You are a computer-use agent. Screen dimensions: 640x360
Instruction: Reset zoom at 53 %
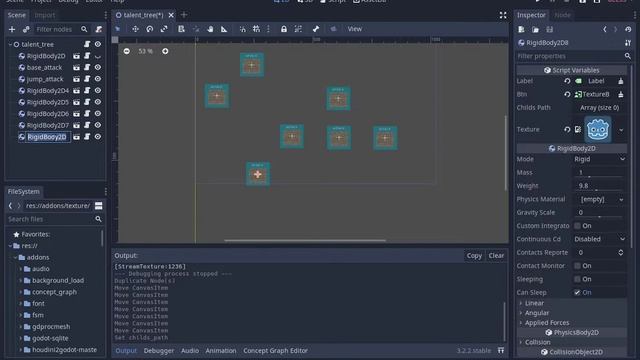click(x=145, y=51)
